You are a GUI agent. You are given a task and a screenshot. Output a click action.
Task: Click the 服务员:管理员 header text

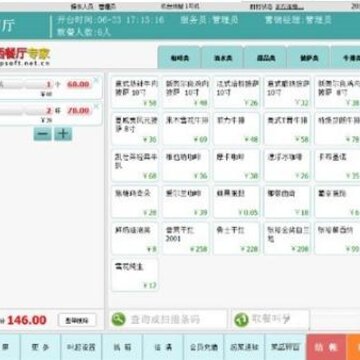pos(209,20)
